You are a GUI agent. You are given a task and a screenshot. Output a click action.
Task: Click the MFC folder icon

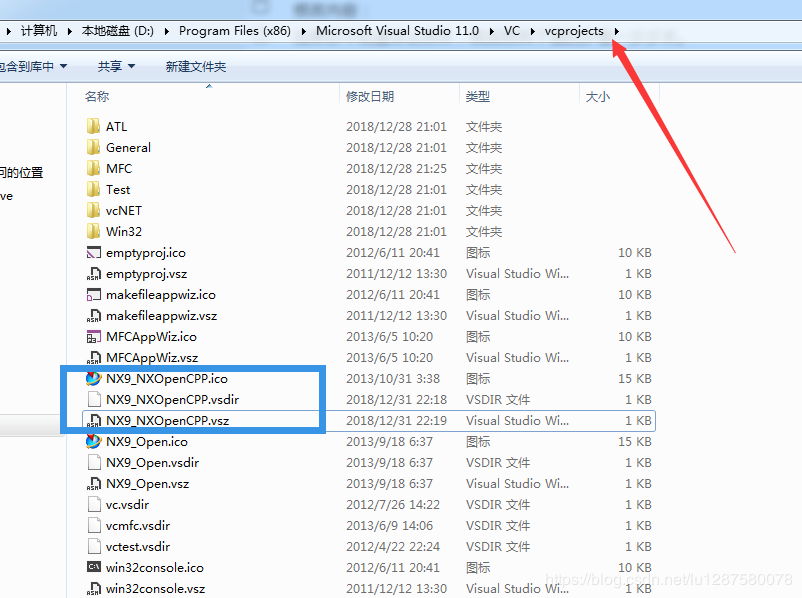[x=94, y=168]
